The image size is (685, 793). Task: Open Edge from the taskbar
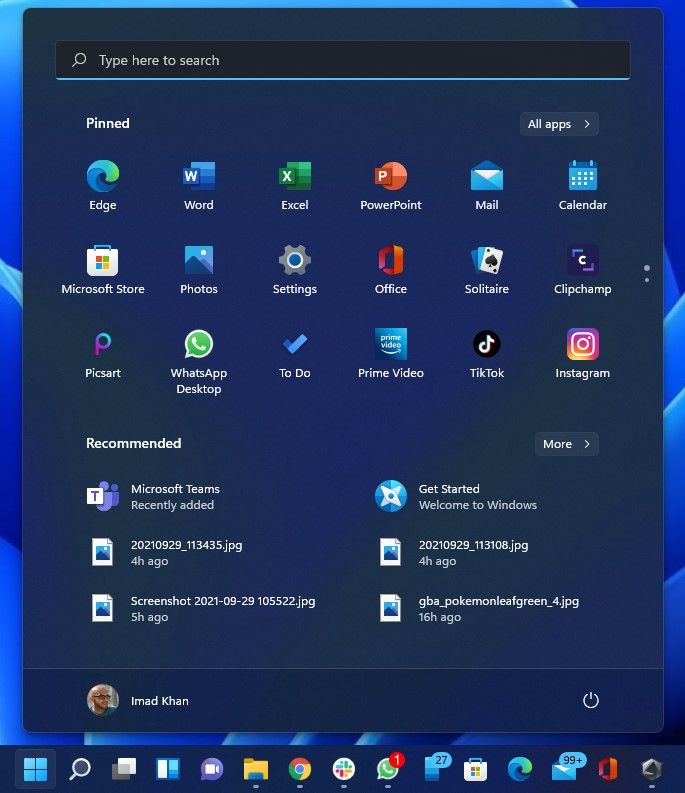pos(520,769)
